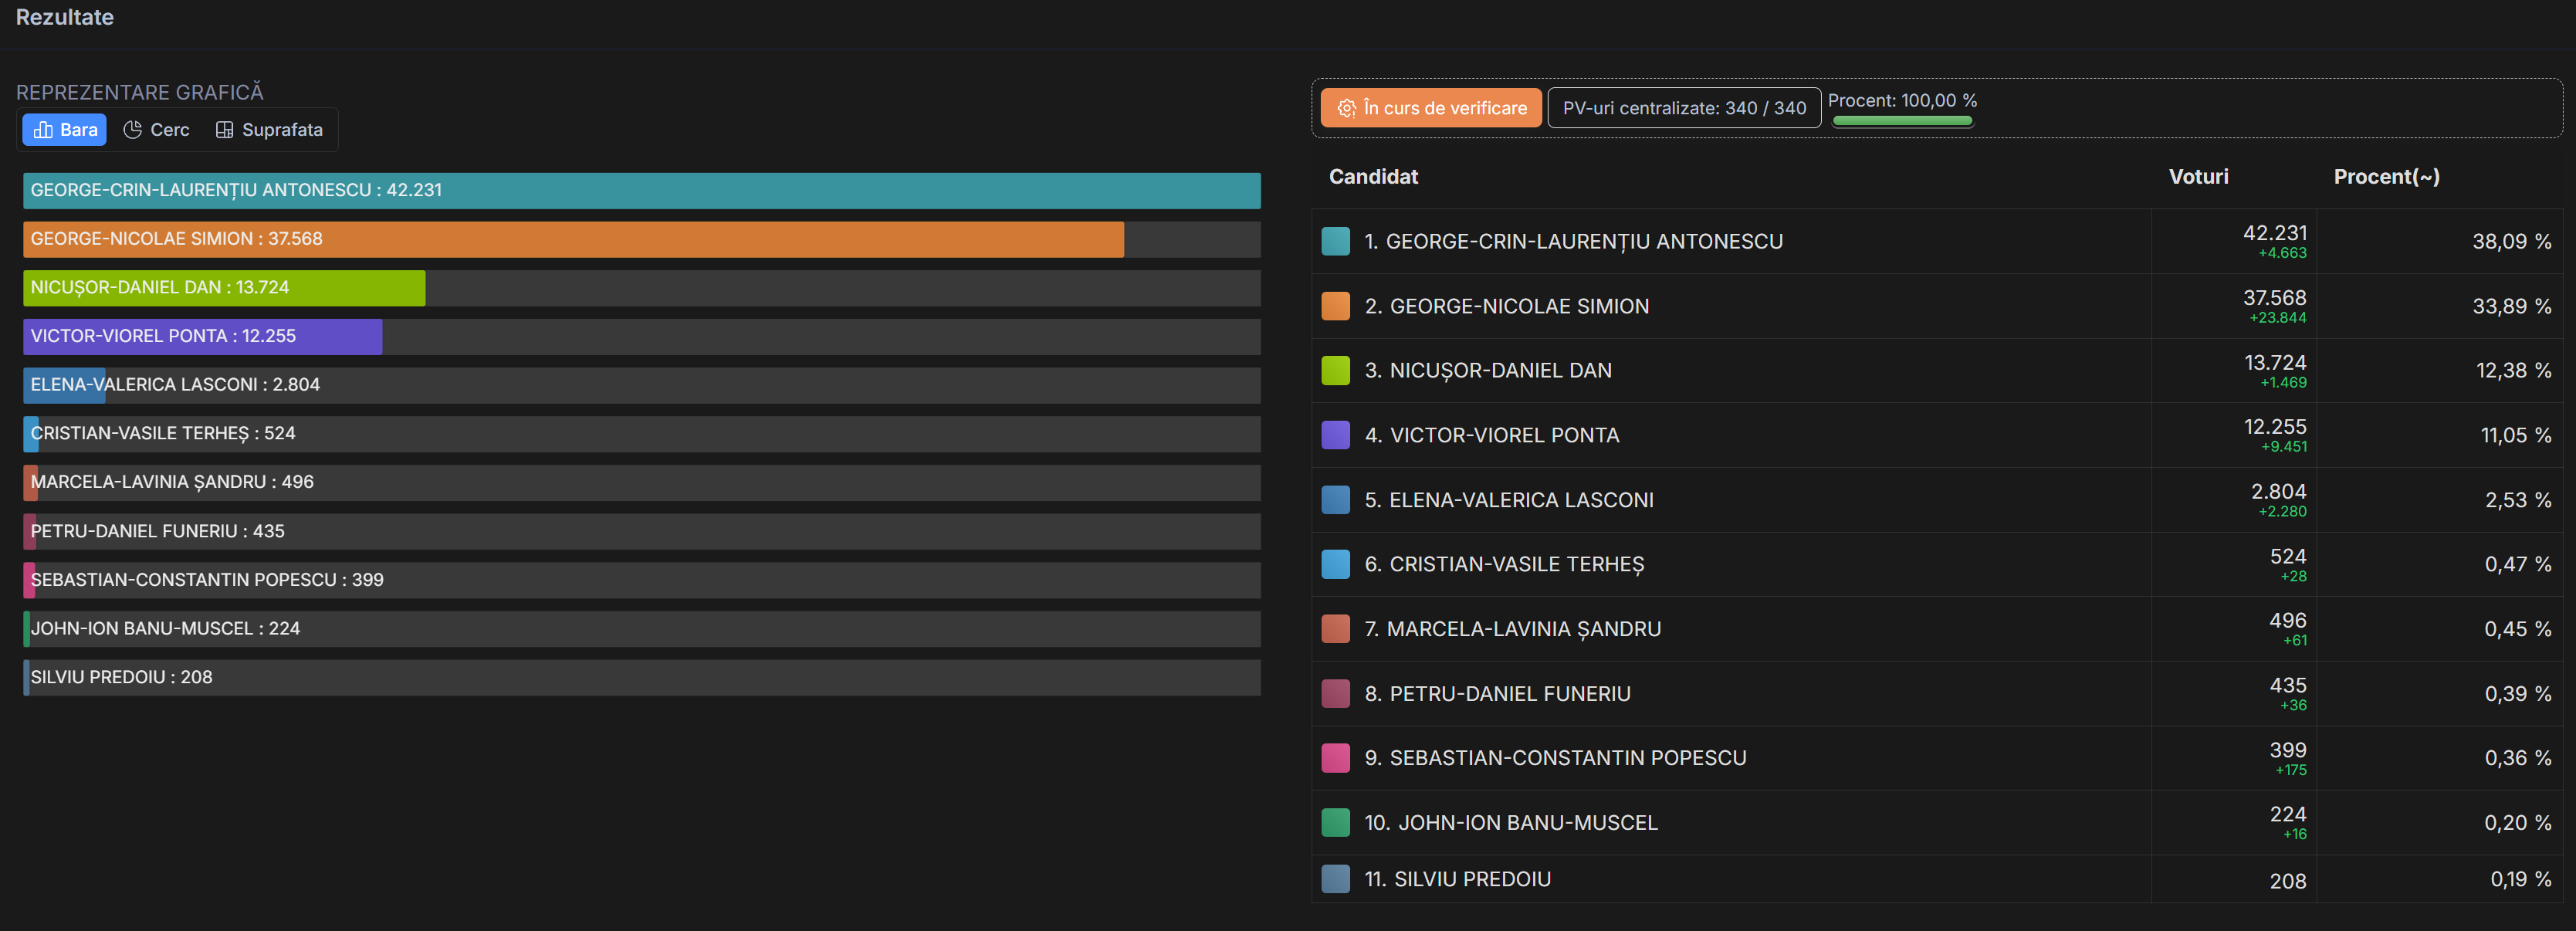Click the grid icon on Suprafata
The width and height of the screenshot is (2576, 931).
coord(224,130)
